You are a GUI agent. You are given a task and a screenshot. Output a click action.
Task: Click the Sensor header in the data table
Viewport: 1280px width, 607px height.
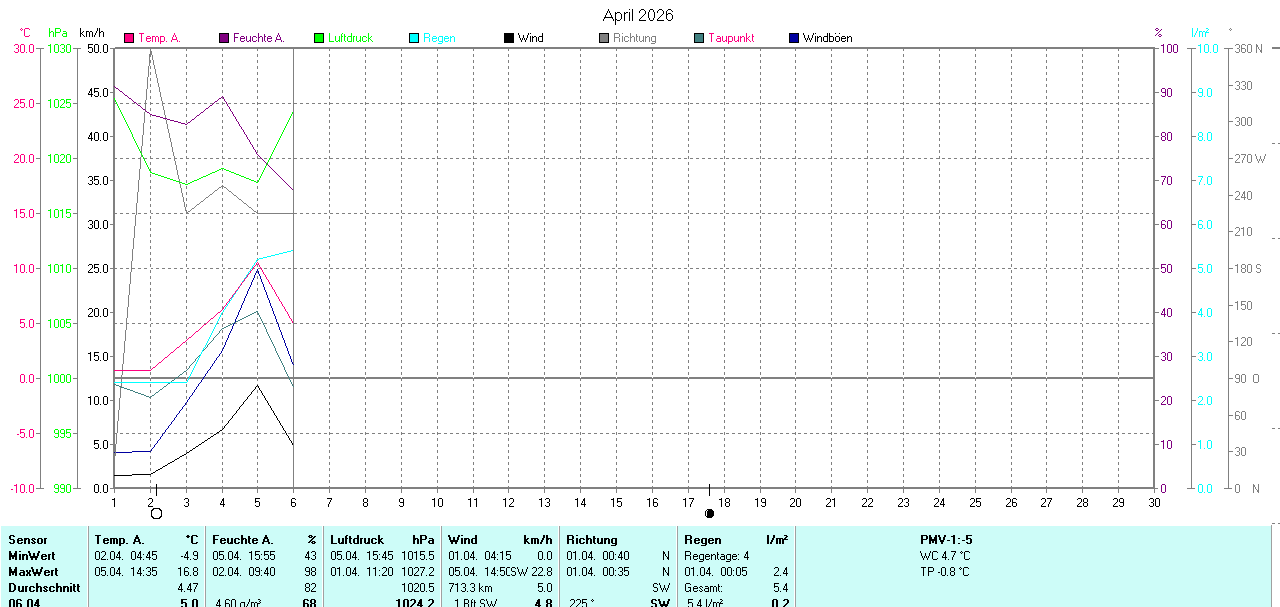28,540
